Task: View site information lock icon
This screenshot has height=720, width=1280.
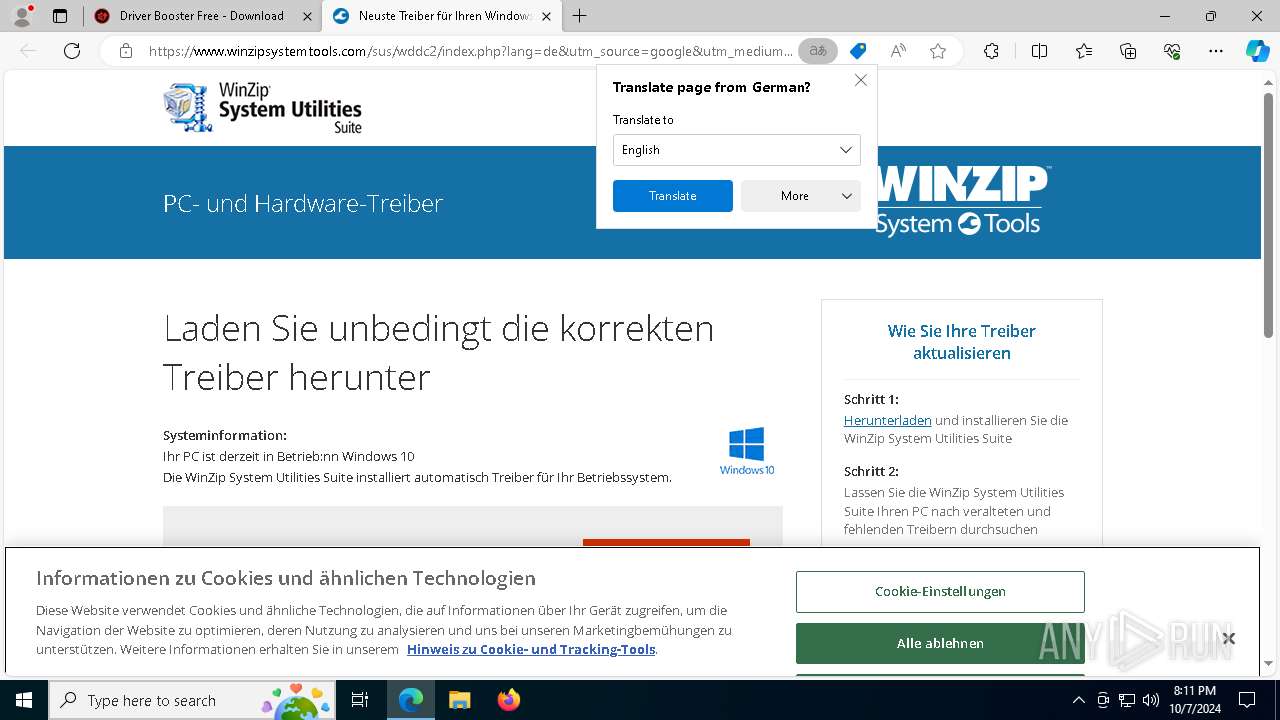Action: [x=126, y=51]
